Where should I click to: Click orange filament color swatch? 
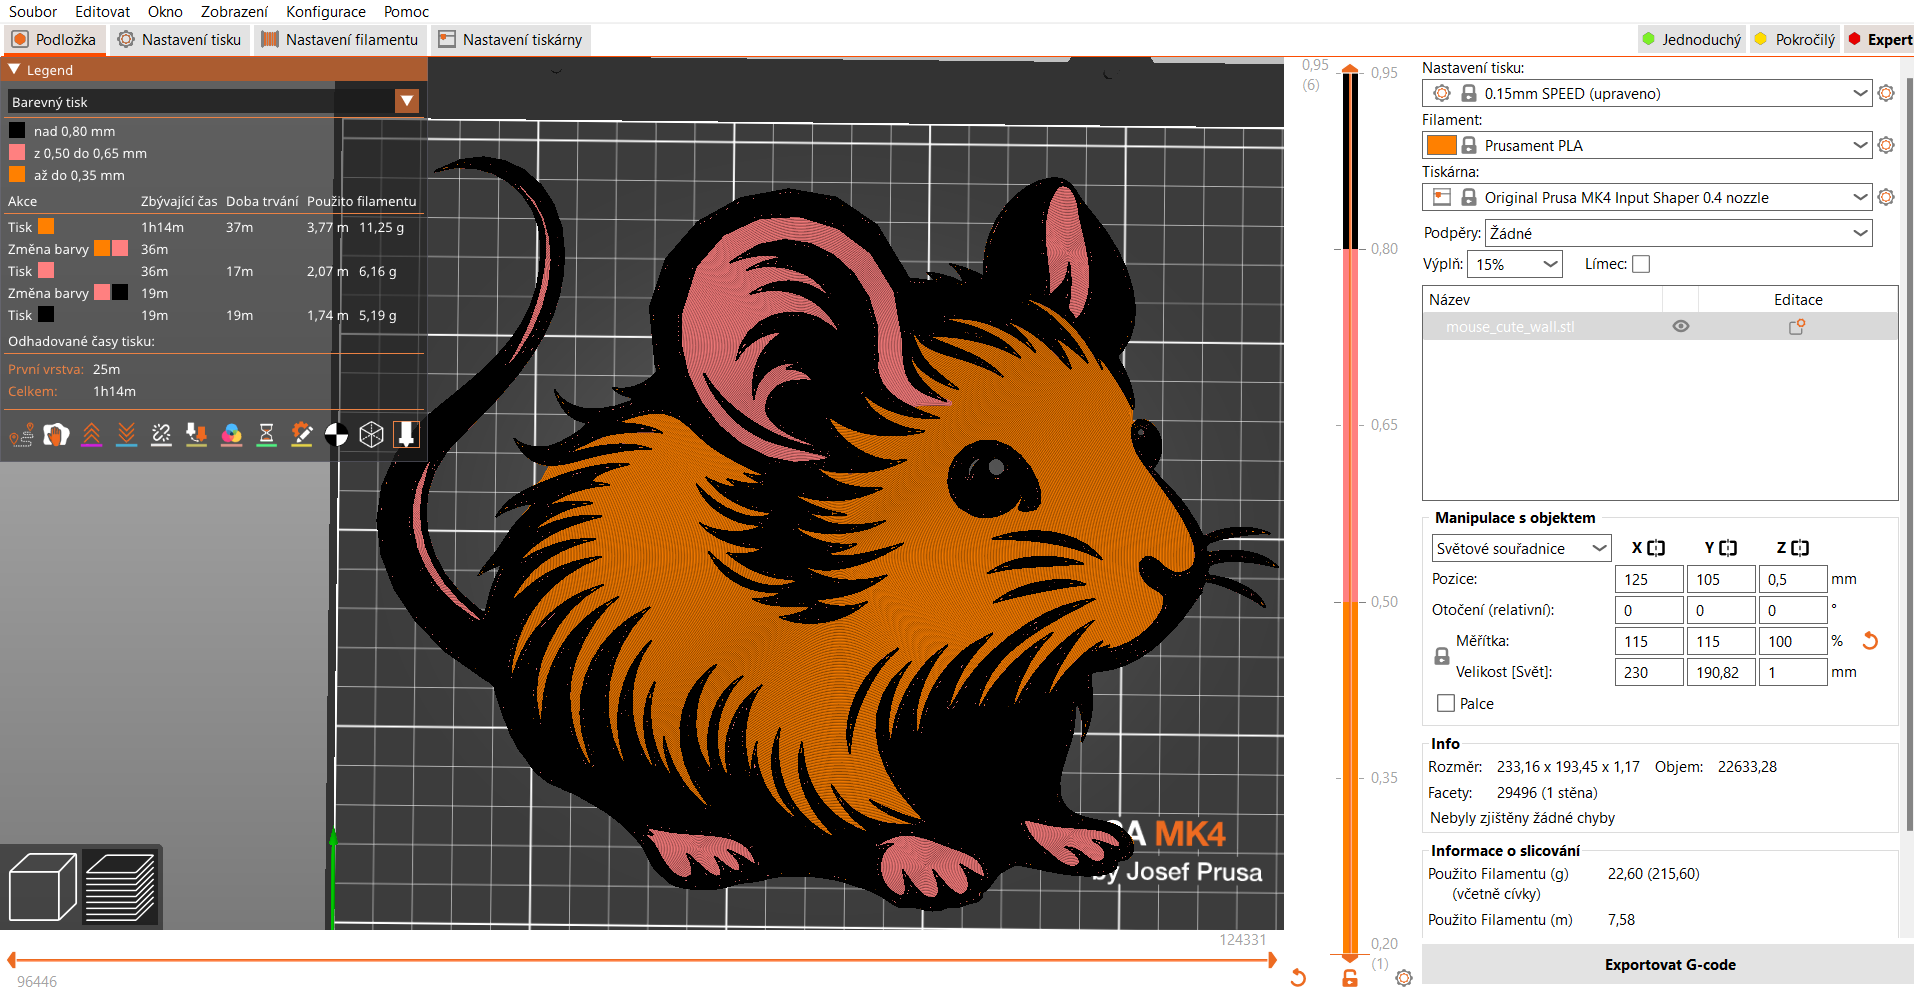[x=1441, y=145]
